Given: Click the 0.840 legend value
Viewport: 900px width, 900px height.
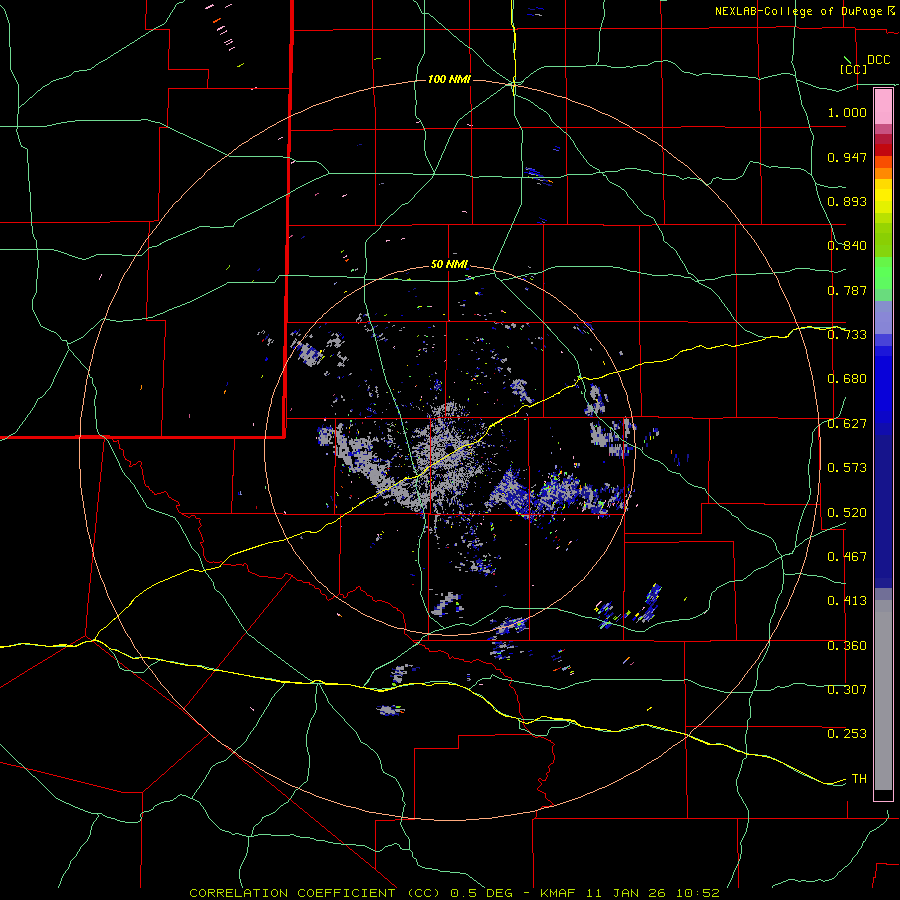Looking at the screenshot, I should (847, 246).
